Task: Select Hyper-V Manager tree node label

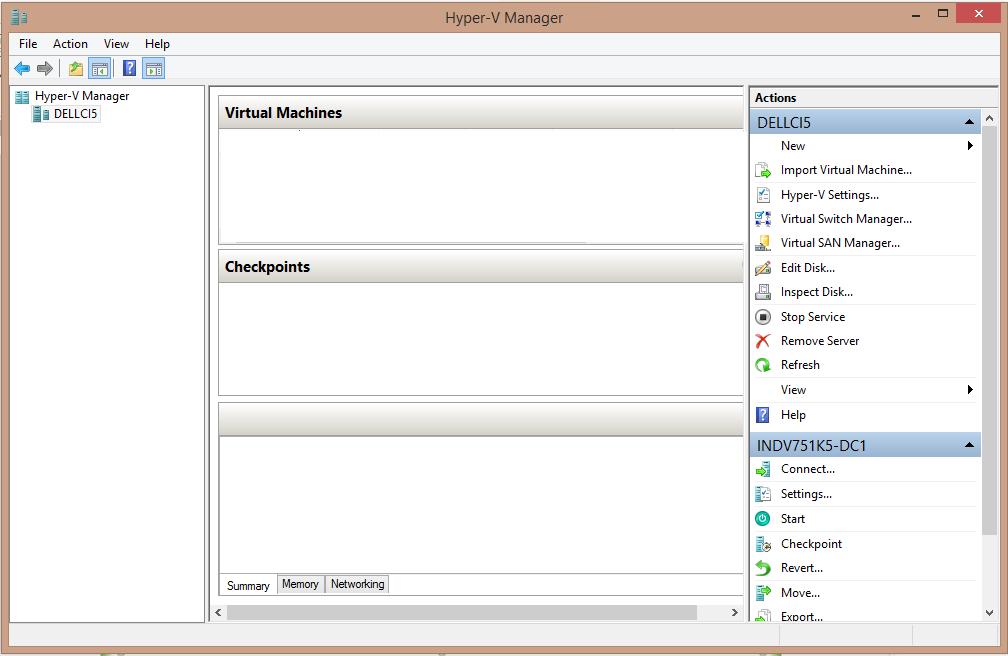Action: (x=82, y=96)
